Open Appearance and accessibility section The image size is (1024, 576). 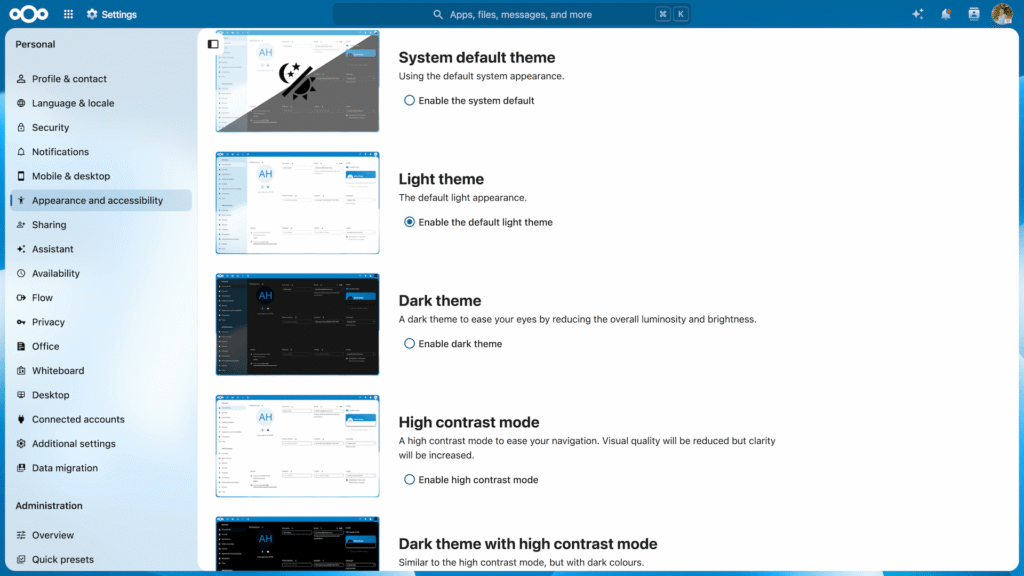click(x=101, y=200)
